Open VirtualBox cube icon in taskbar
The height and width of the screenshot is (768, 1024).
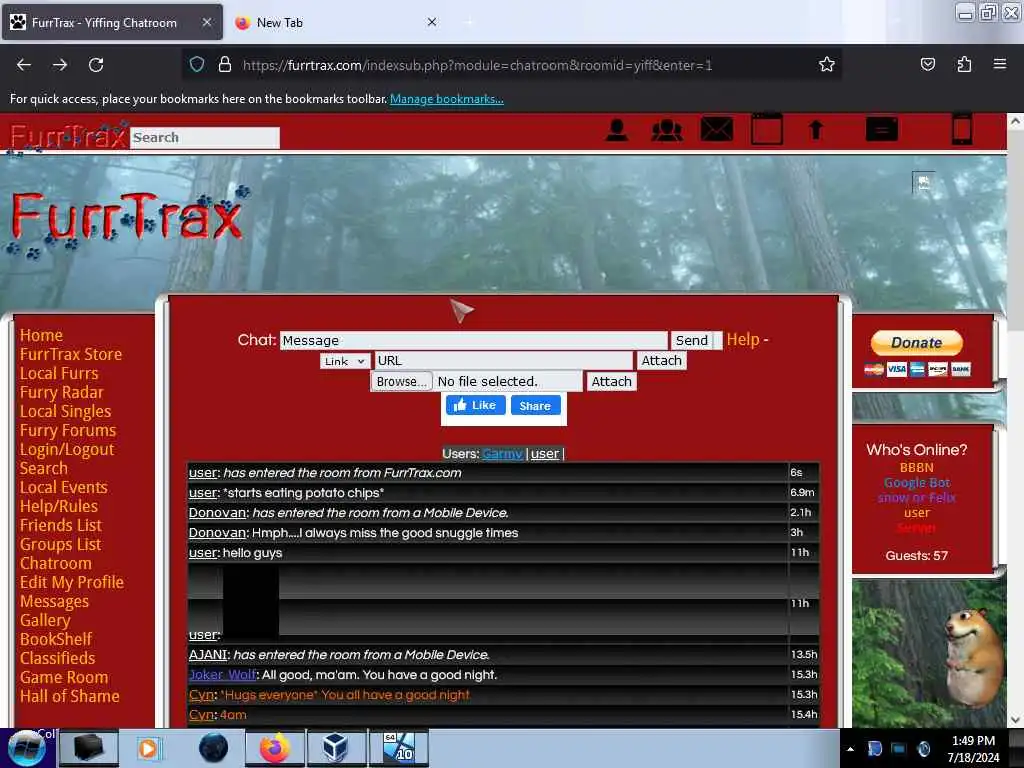pyautogui.click(x=336, y=748)
